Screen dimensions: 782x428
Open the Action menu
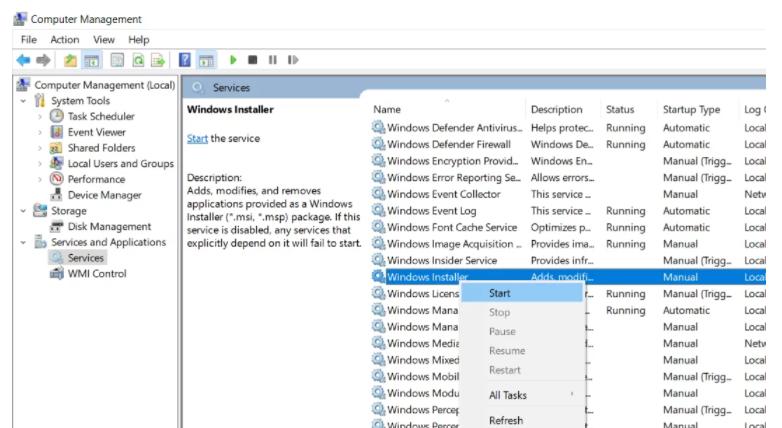tap(65, 40)
